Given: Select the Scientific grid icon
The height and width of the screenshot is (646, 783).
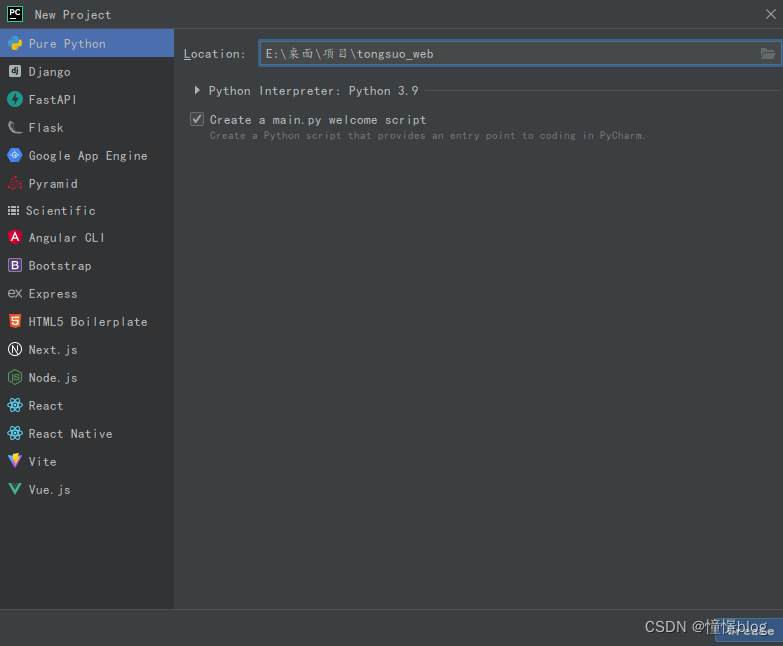Looking at the screenshot, I should coord(13,211).
